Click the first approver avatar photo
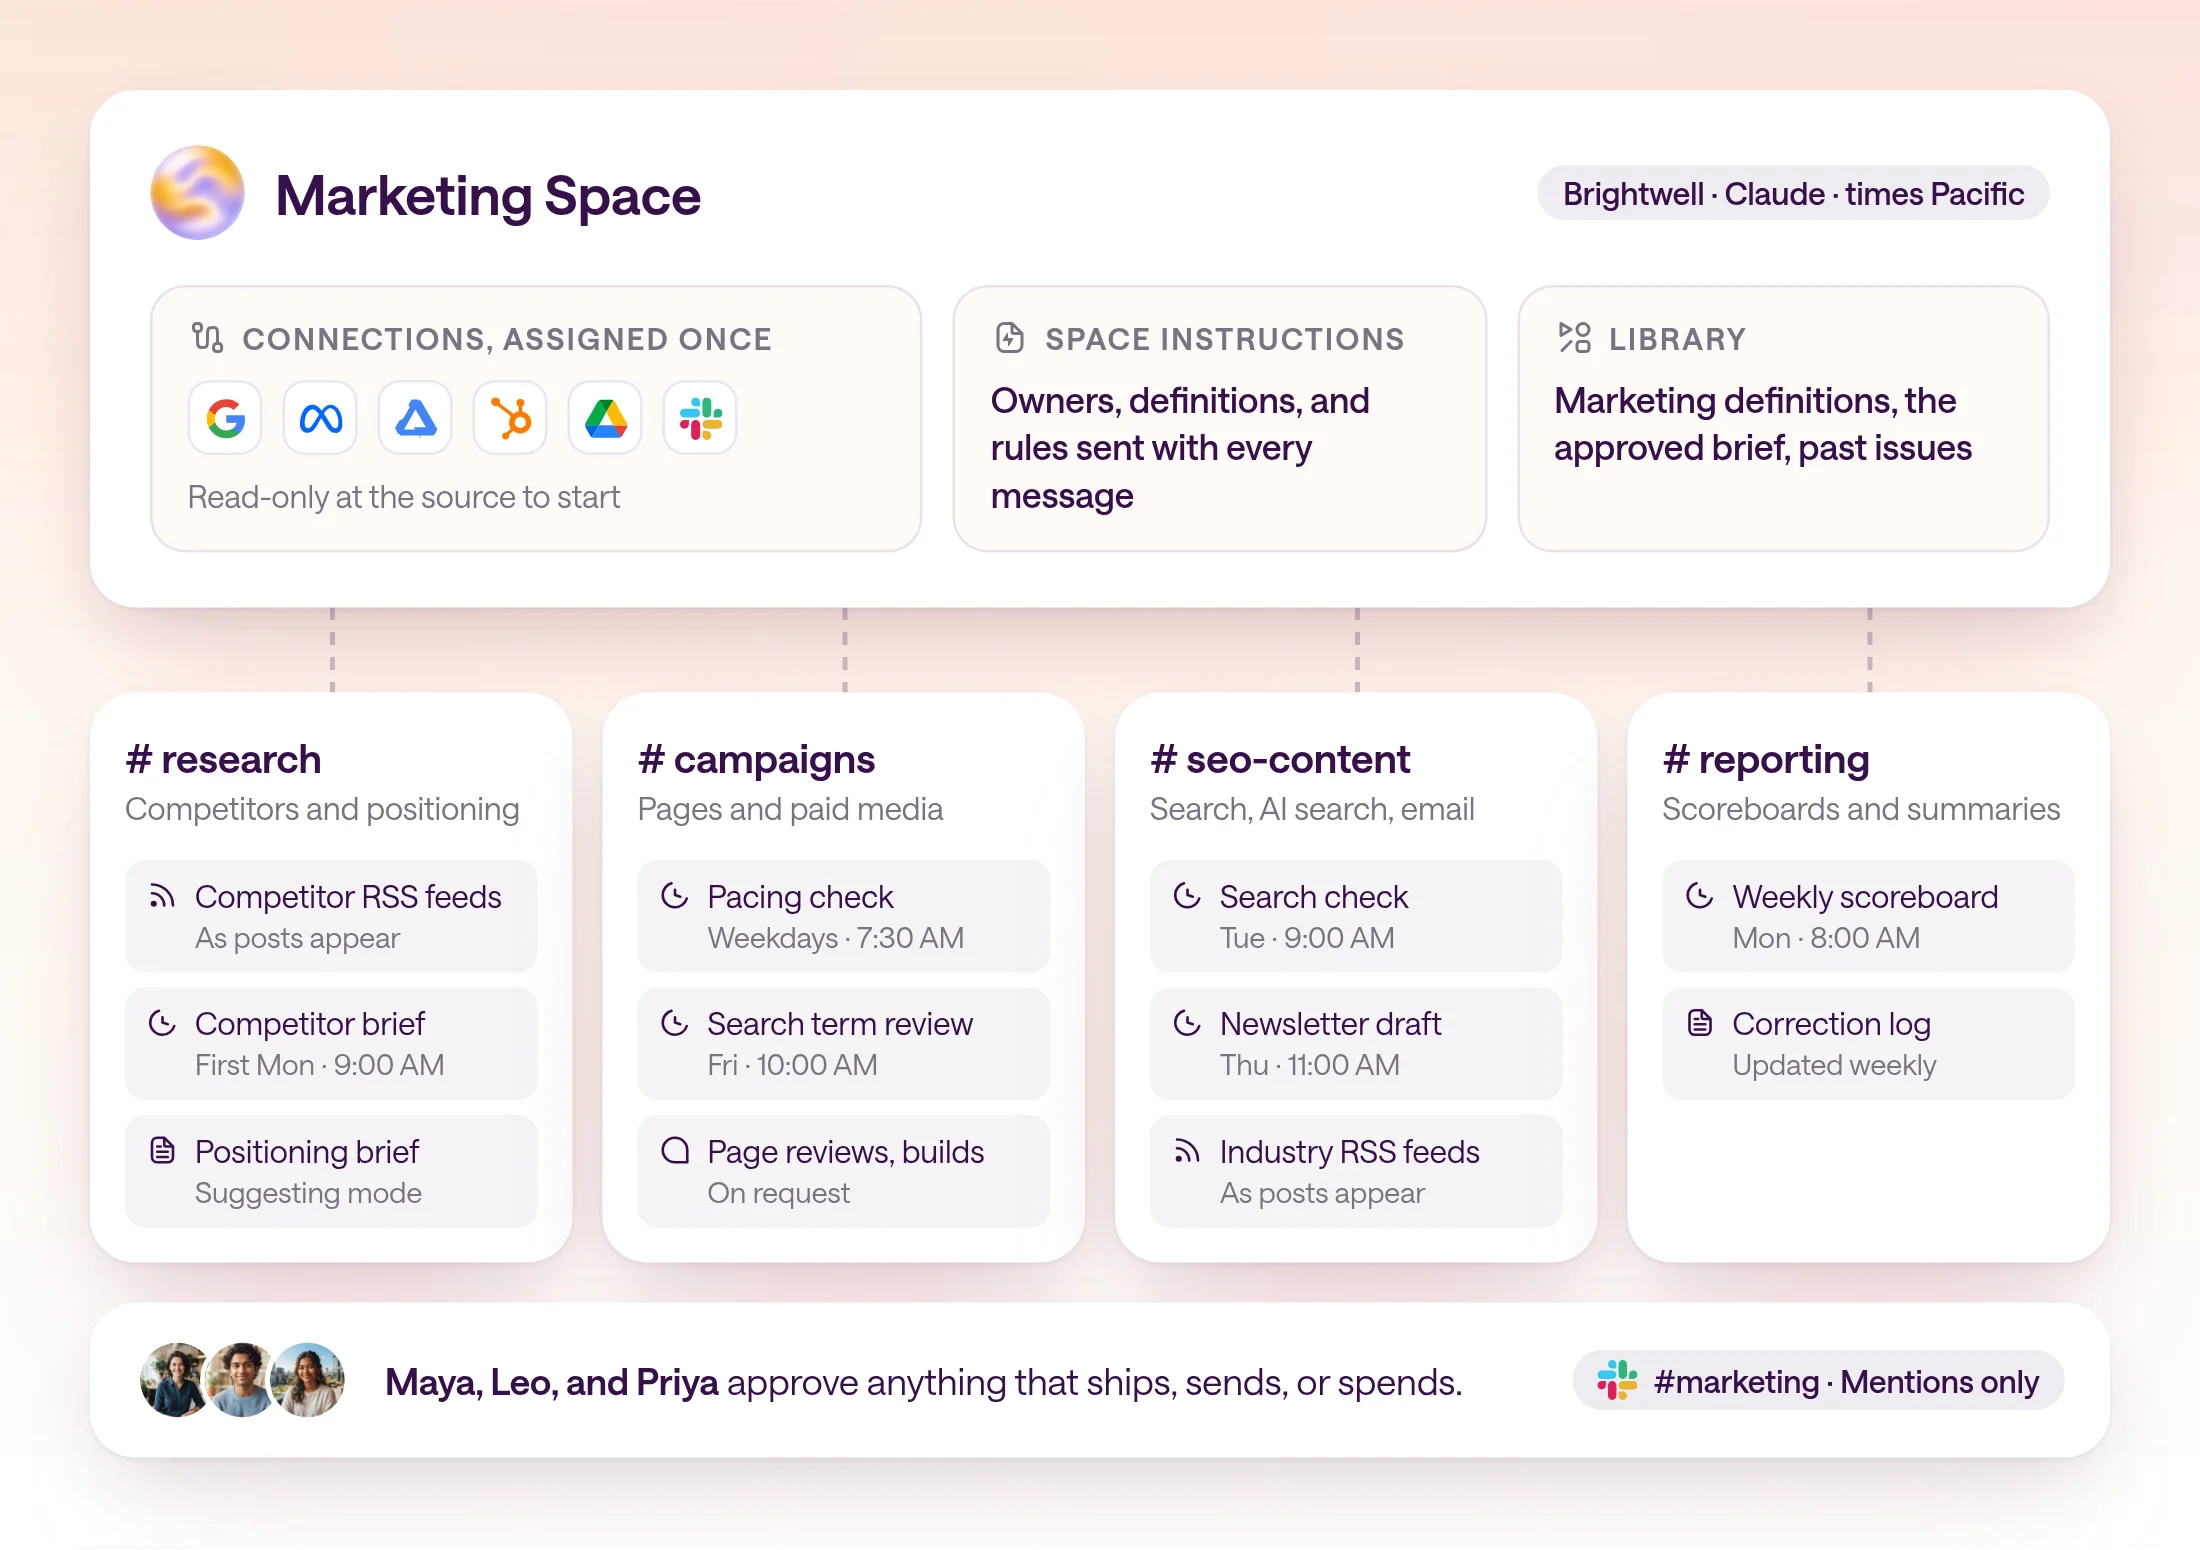Image resolution: width=2200 pixels, height=1550 pixels. [x=174, y=1380]
